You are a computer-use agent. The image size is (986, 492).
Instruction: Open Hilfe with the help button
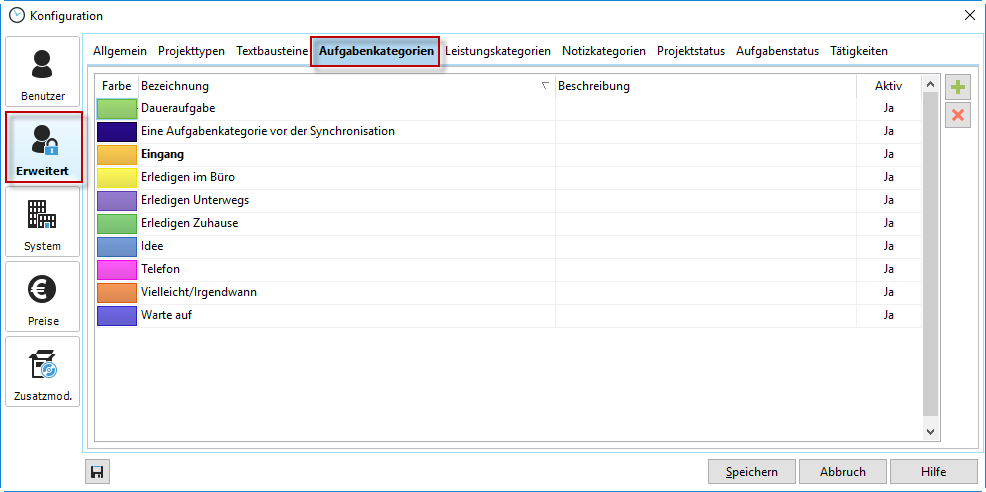pos(933,472)
